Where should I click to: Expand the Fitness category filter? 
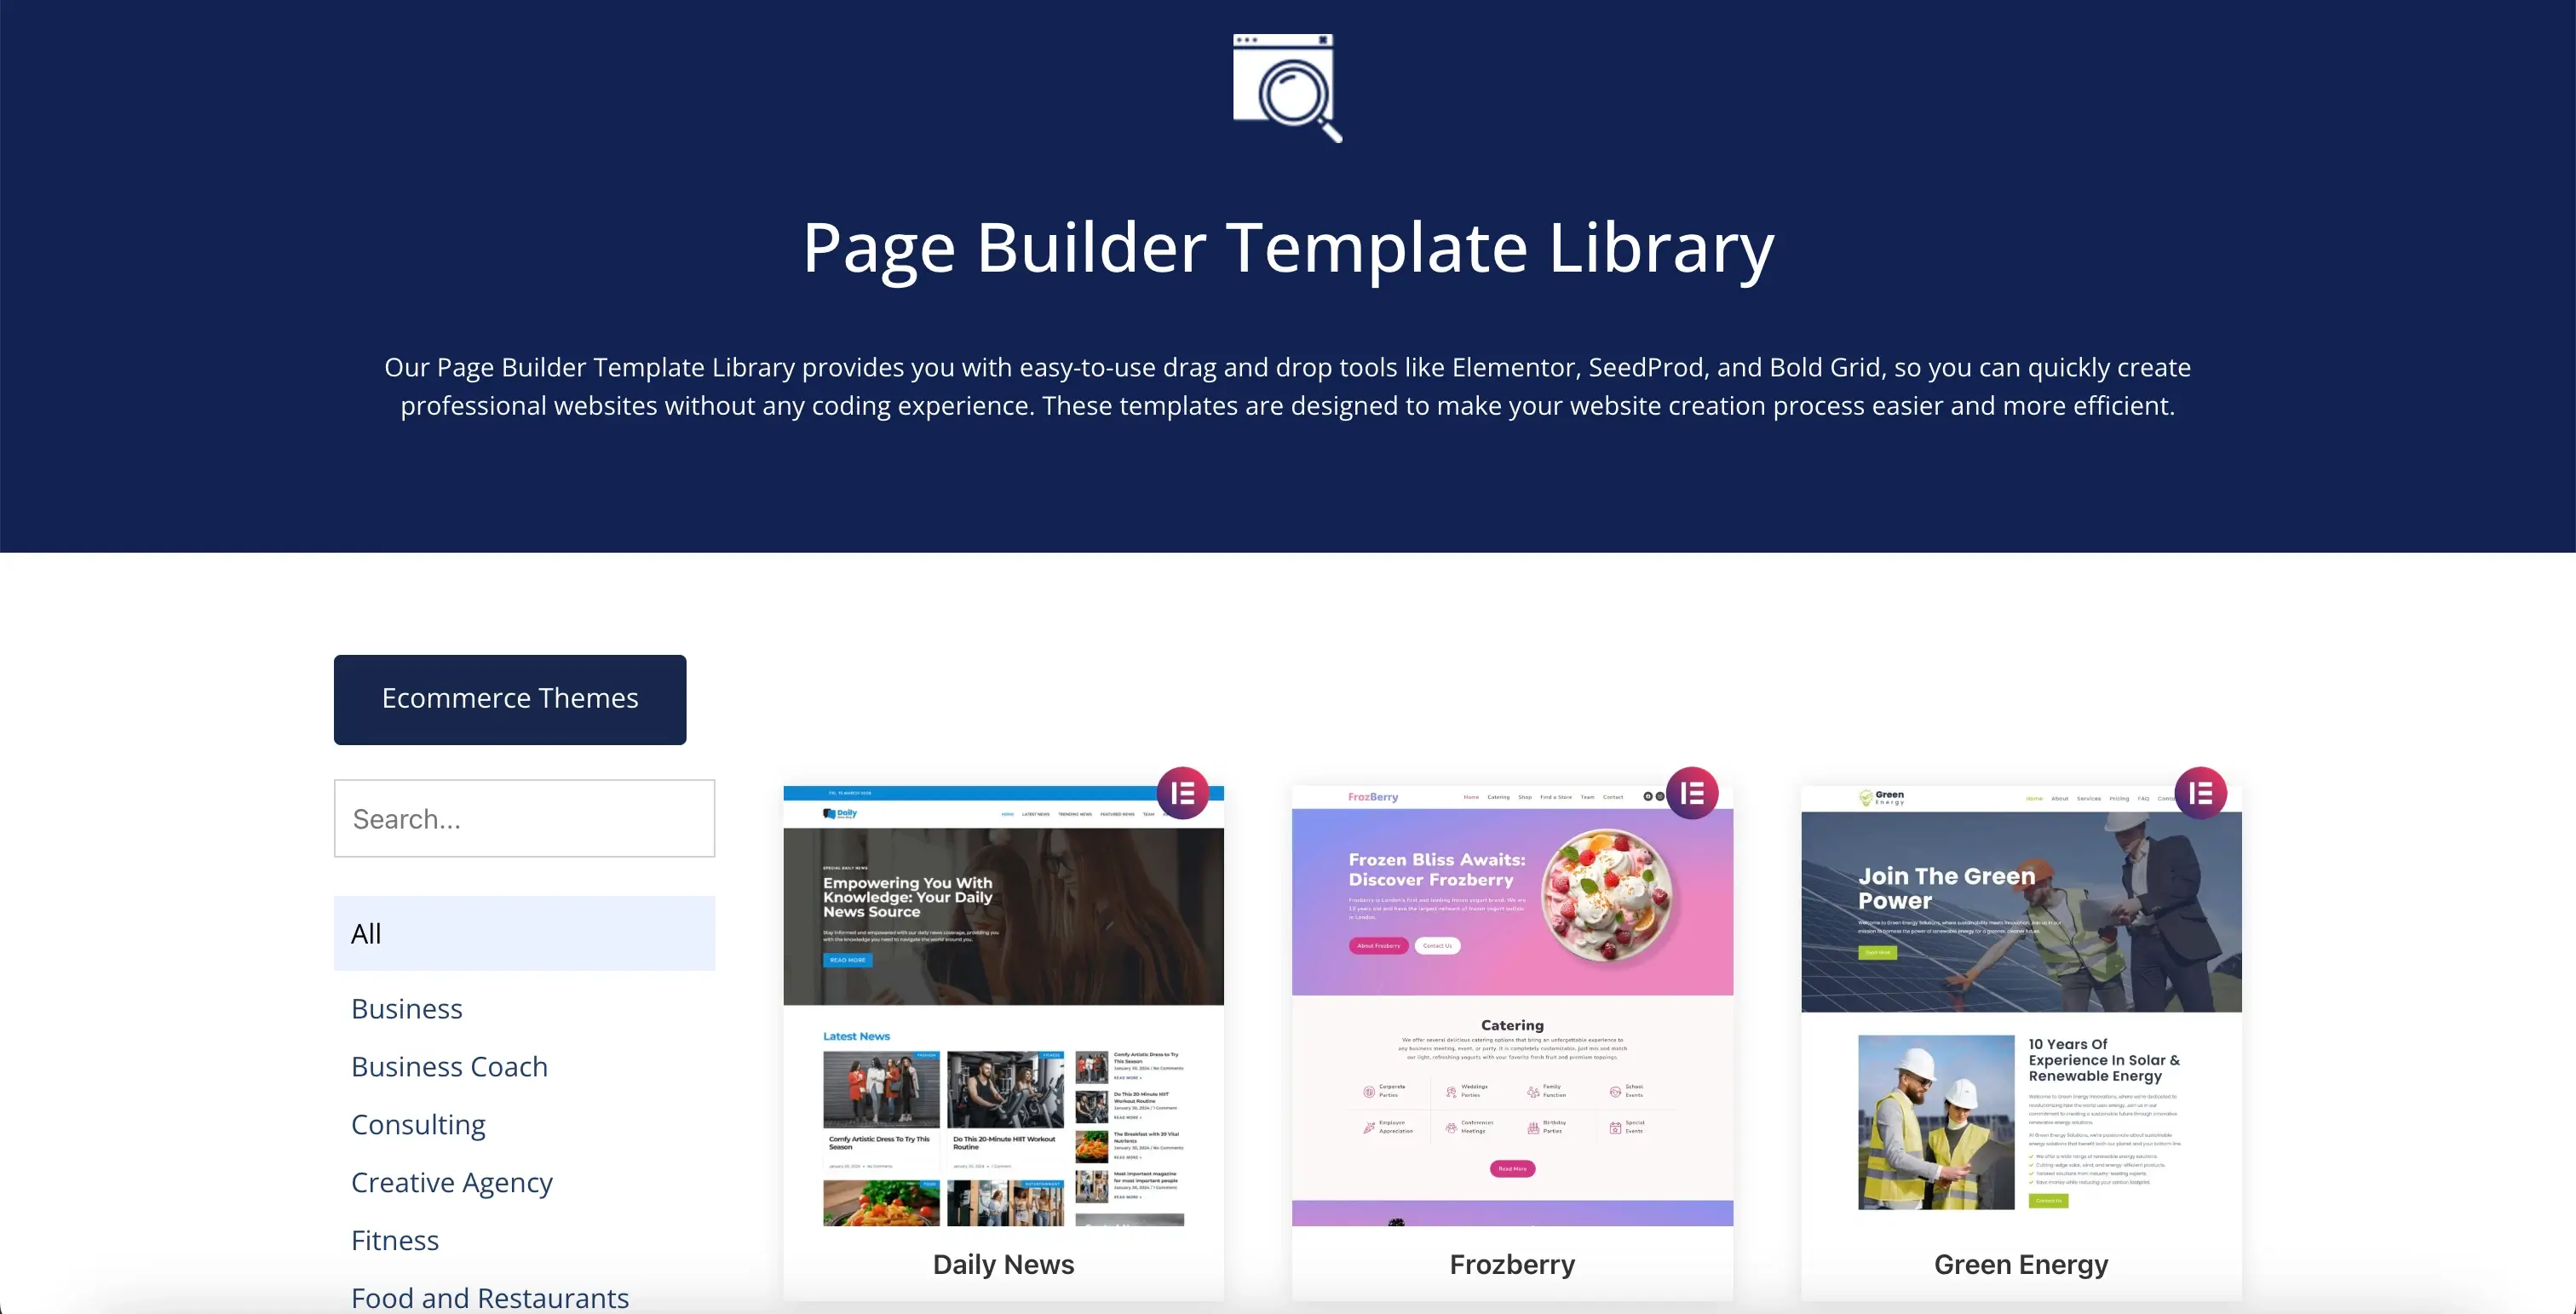(394, 1238)
